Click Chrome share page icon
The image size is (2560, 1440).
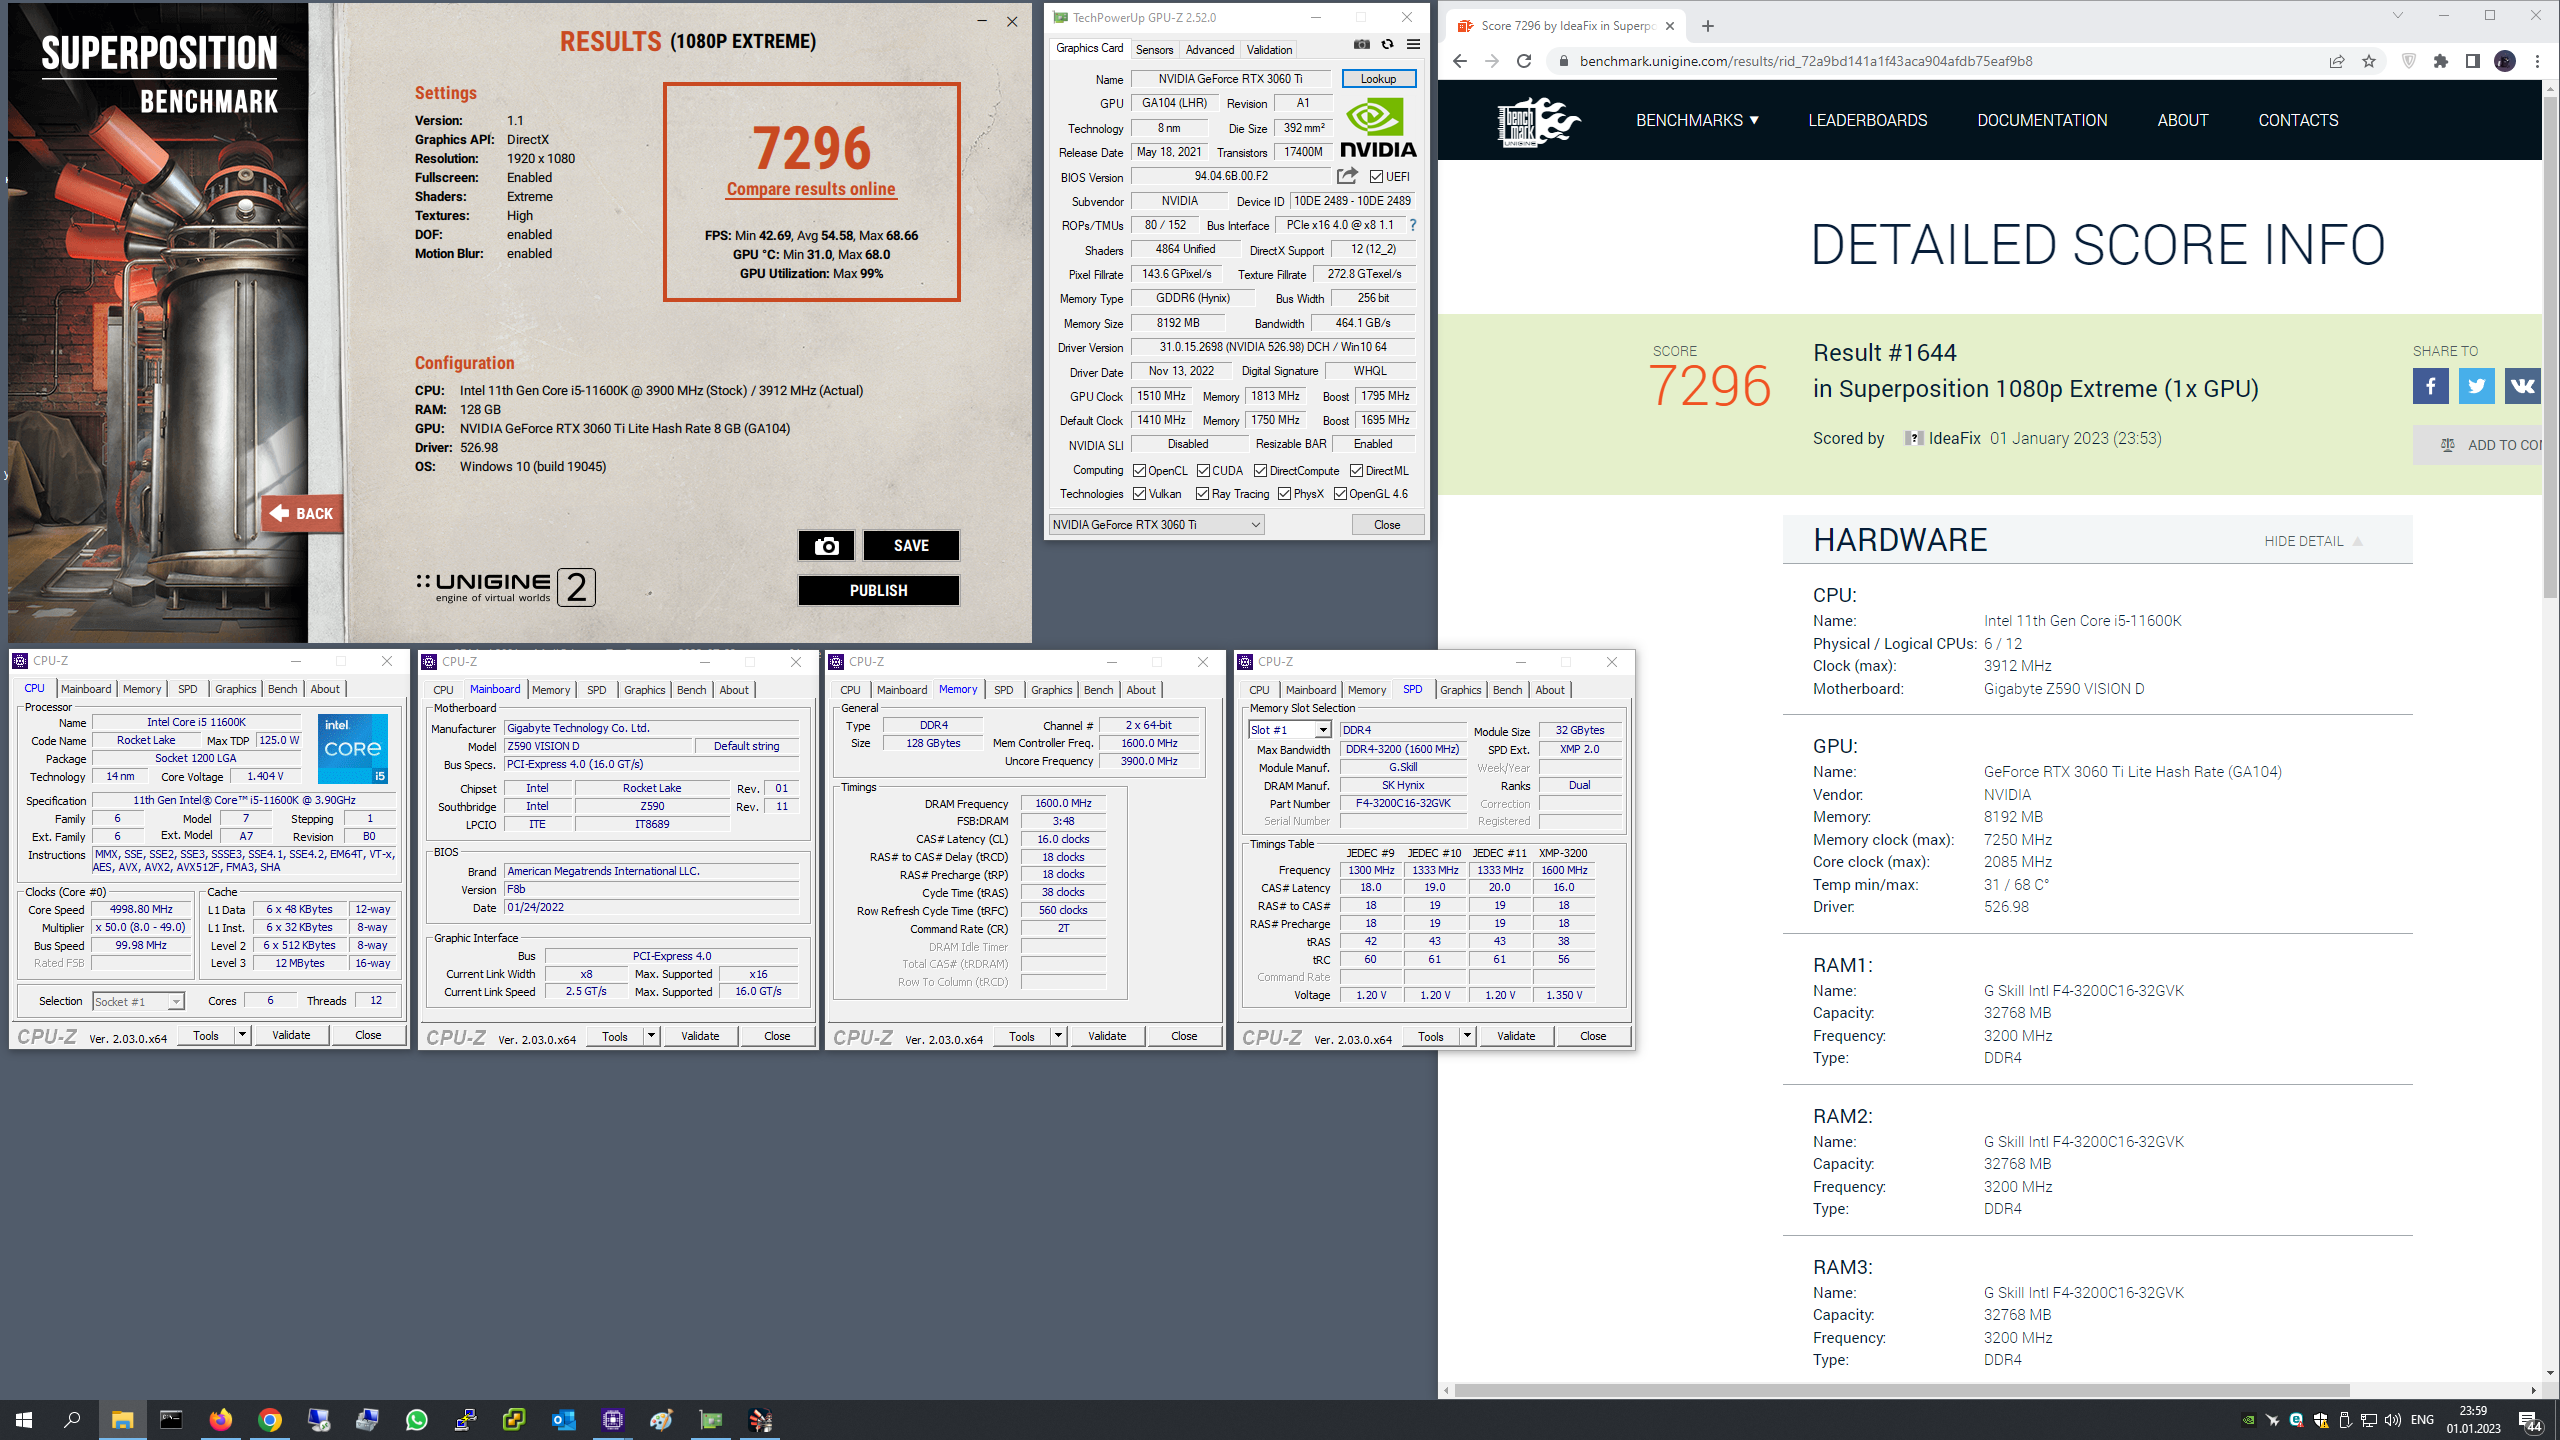click(2337, 61)
